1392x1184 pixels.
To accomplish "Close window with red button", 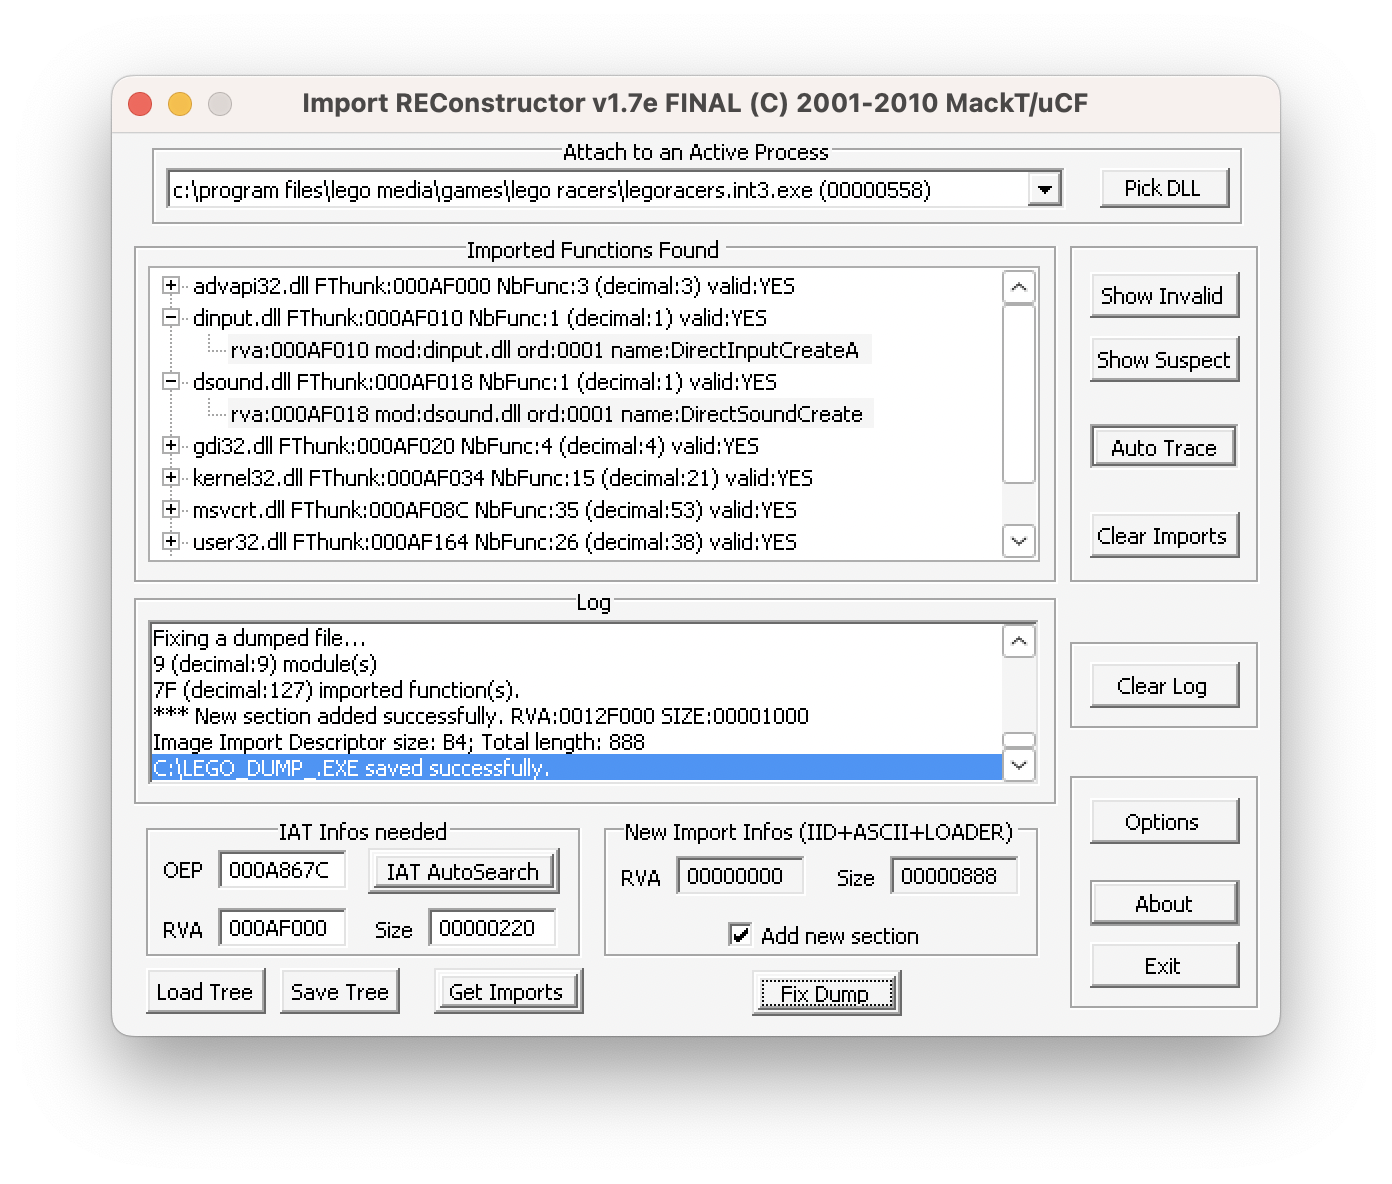I will click(140, 104).
